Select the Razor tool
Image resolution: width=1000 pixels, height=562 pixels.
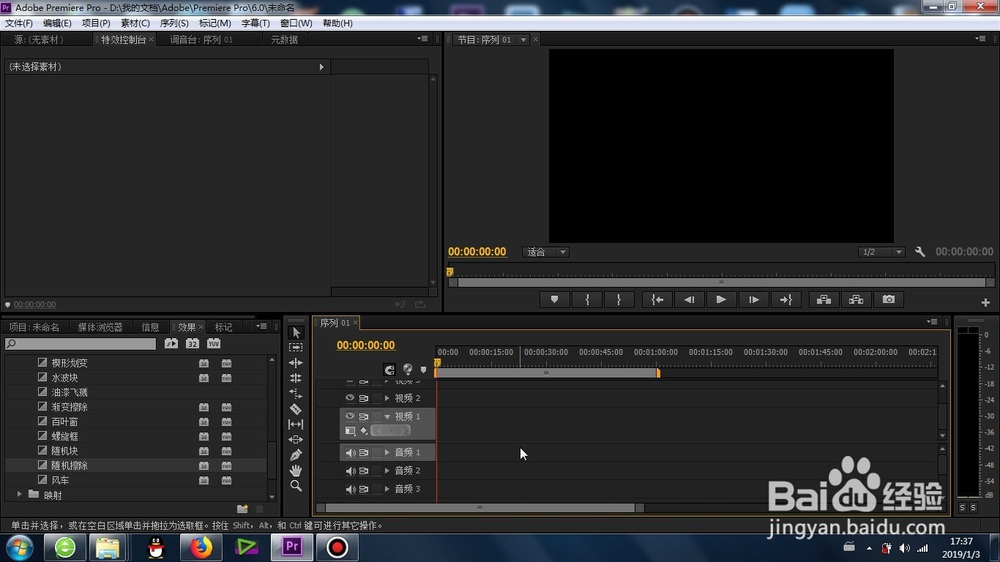click(296, 409)
